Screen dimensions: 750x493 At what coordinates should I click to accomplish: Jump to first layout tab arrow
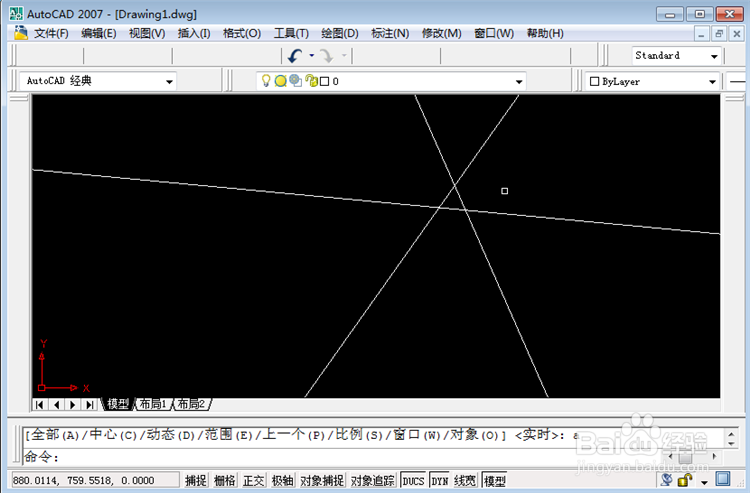click(x=40, y=405)
